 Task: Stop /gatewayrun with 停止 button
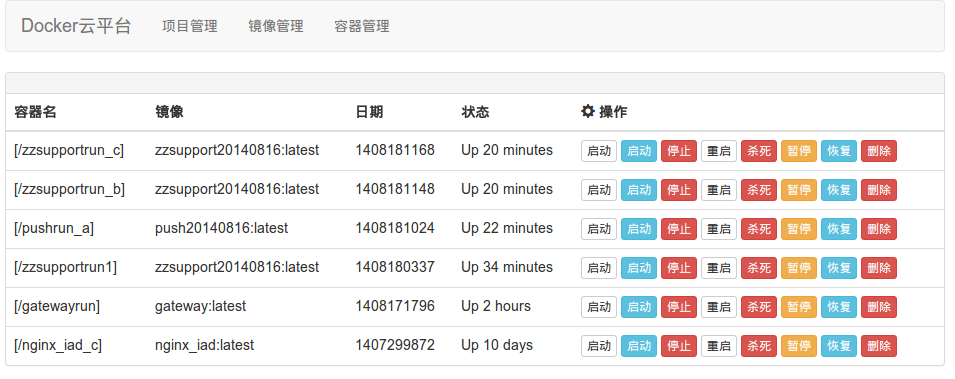pos(679,307)
